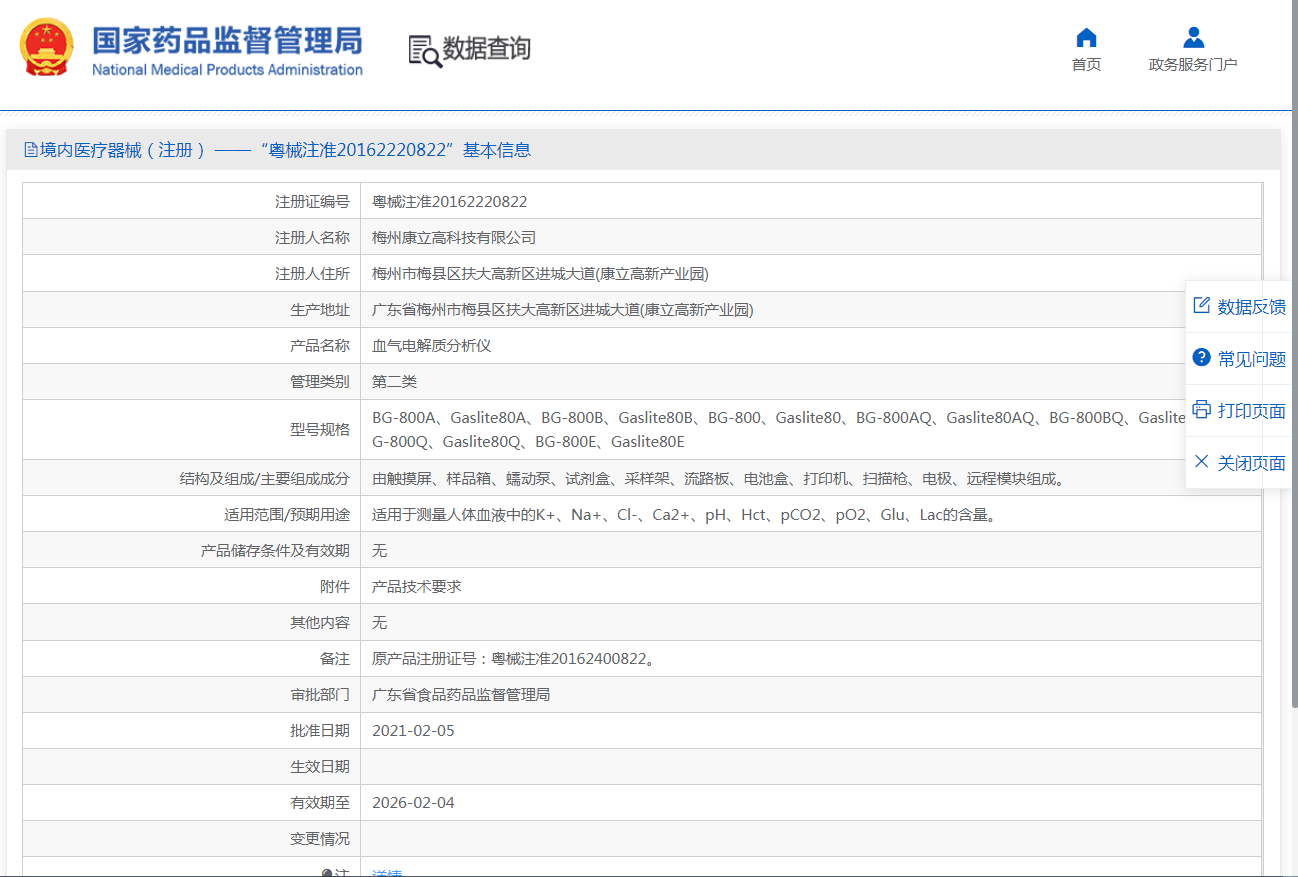Click the structure text starting 由触摸屏
This screenshot has height=877, width=1298.
(x=719, y=479)
